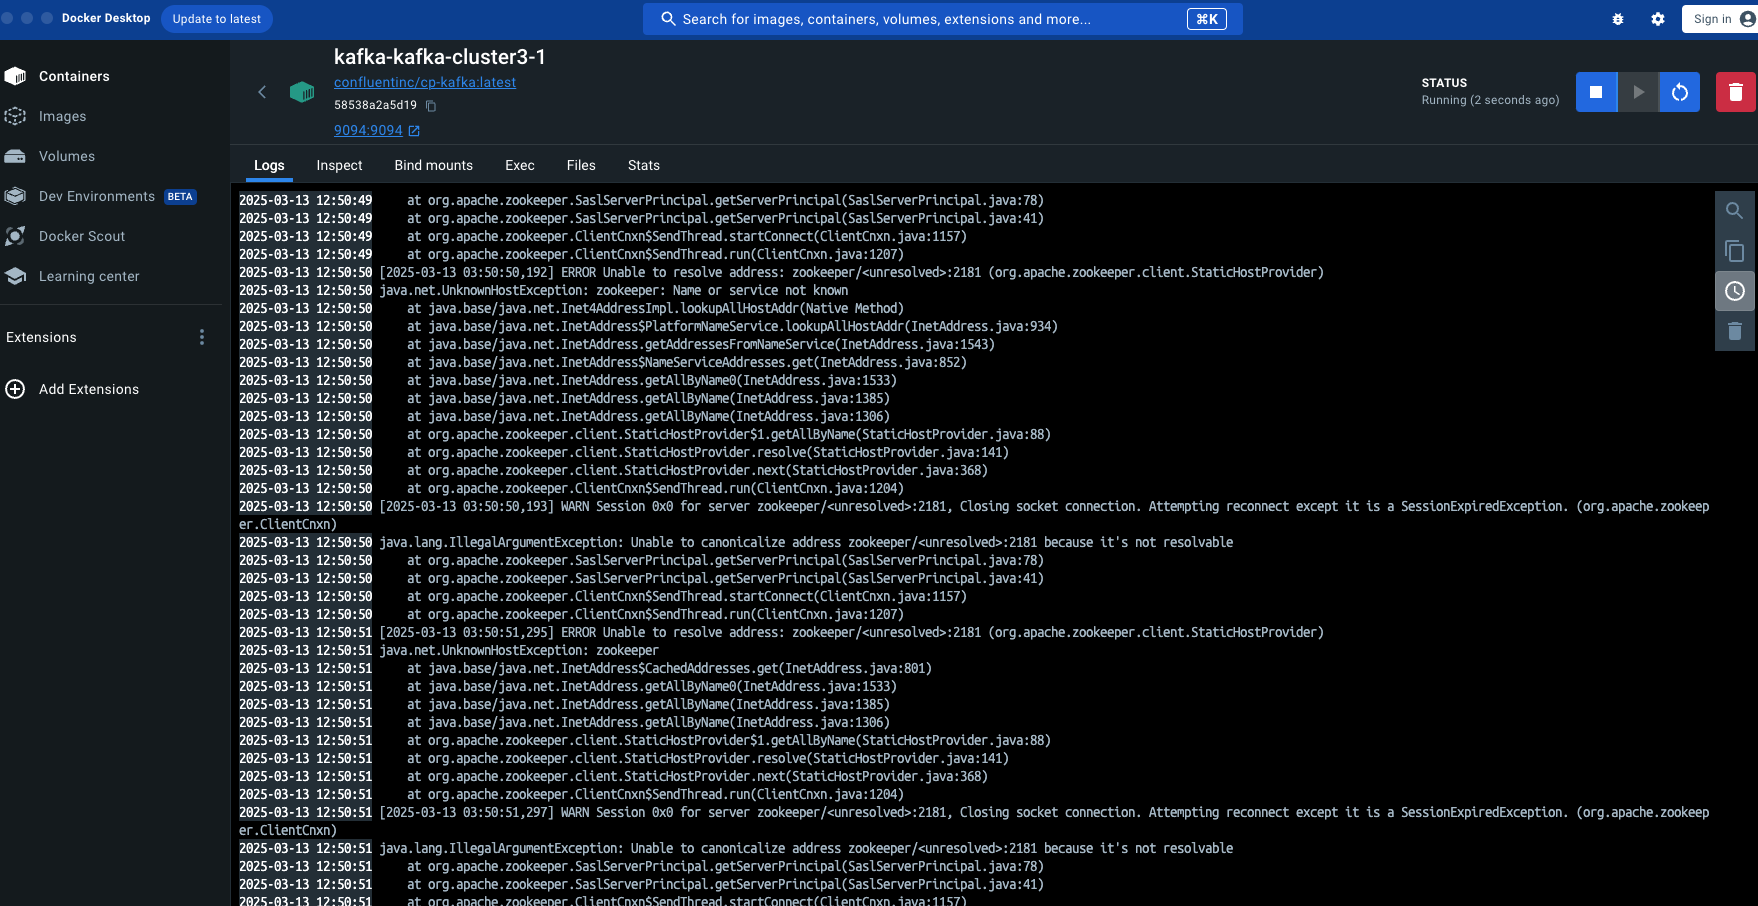
Task: Restart the container
Action: (1680, 92)
